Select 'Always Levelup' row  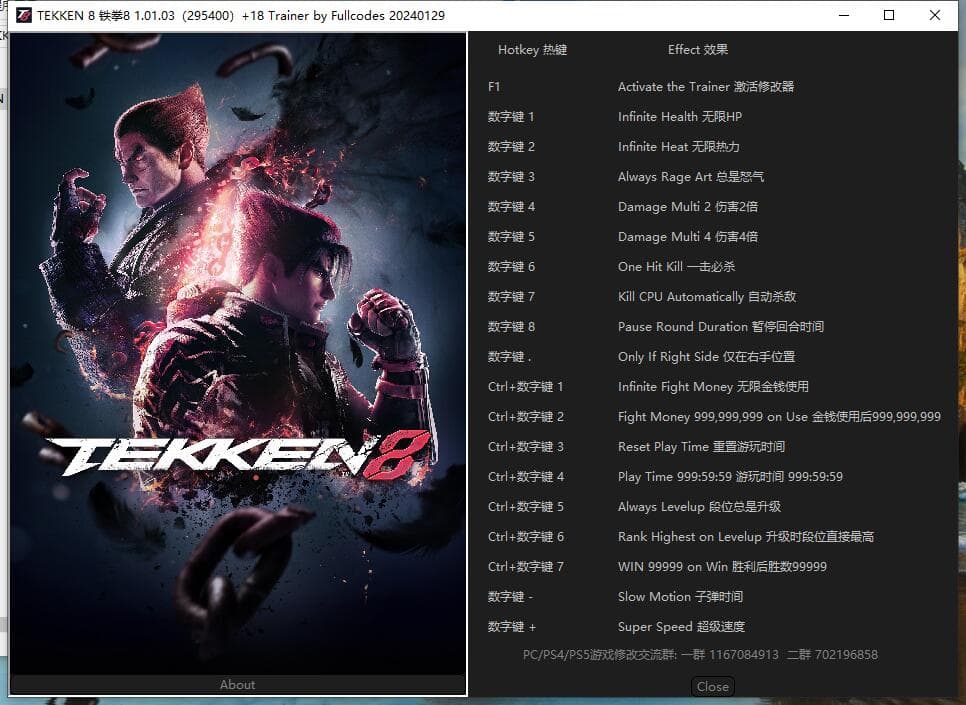(x=700, y=507)
